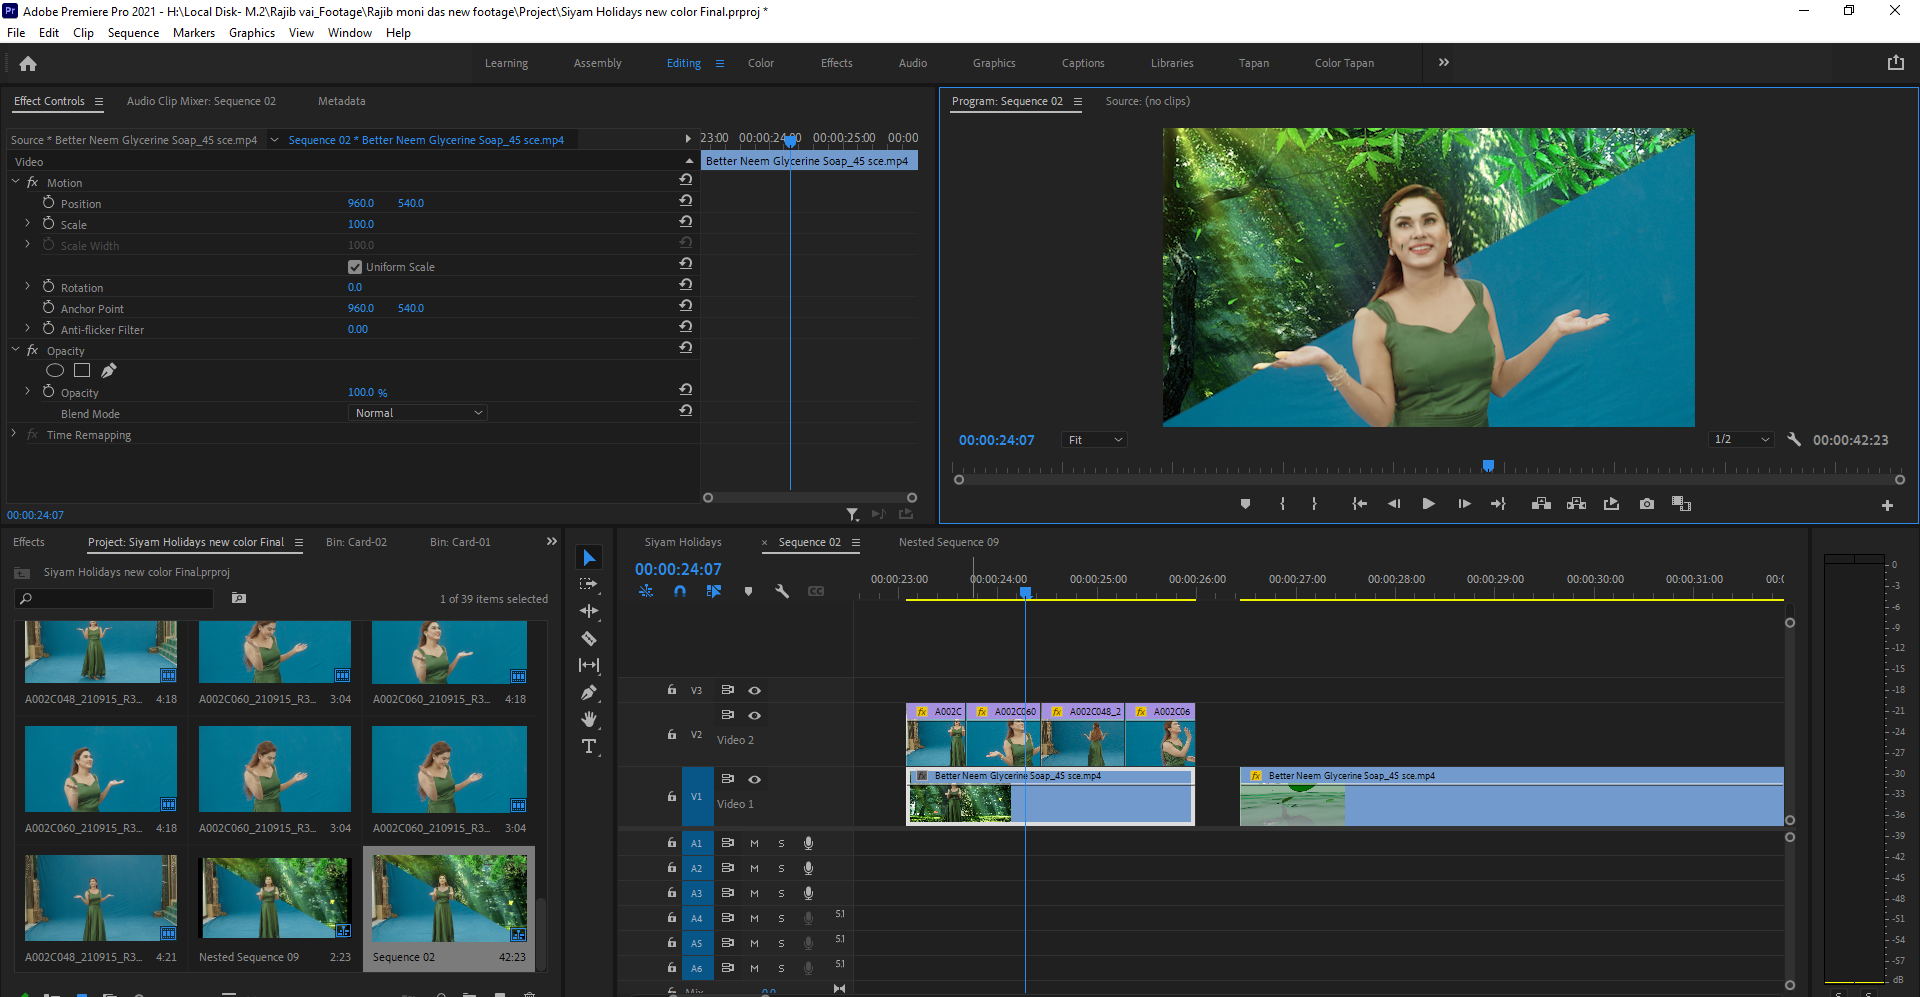1920x997 pixels.
Task: Toggle animation stopwatch for Rotation
Action: click(48, 287)
